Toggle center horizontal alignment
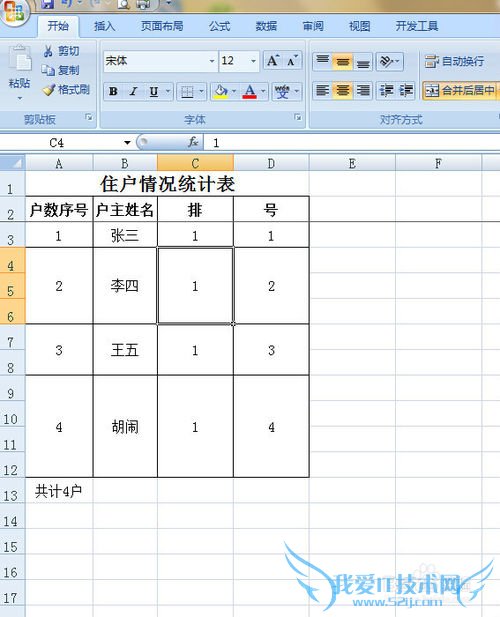Screen dimensions: 500x617 pyautogui.click(x=343, y=91)
